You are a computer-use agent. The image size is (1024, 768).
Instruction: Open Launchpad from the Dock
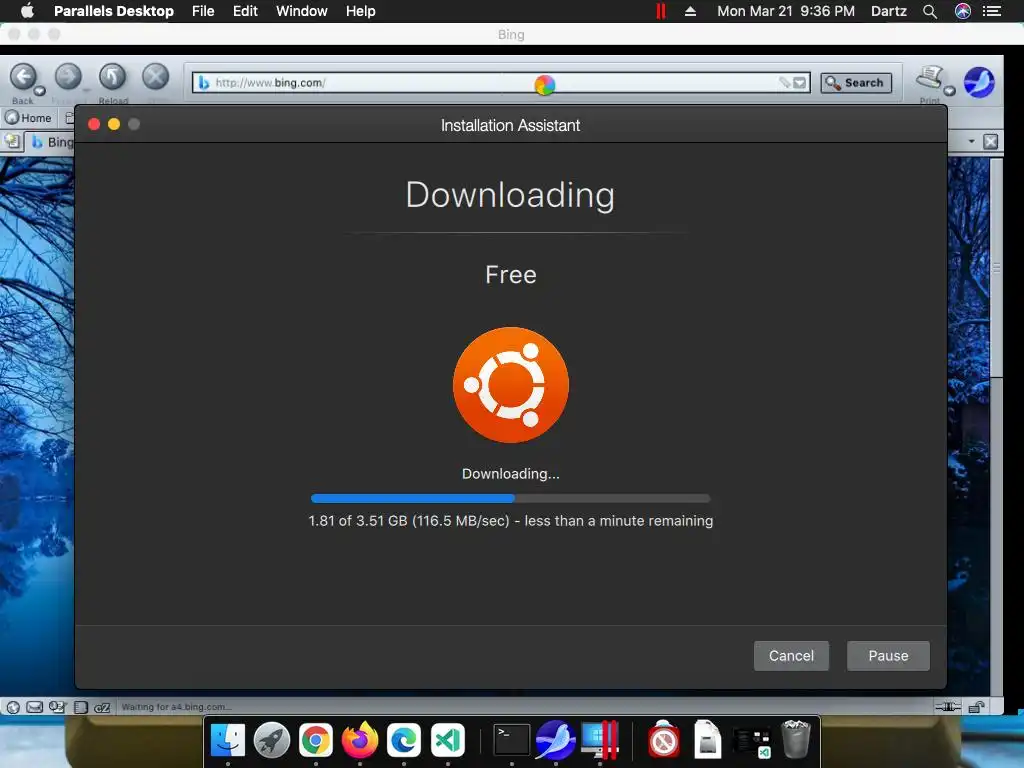[x=272, y=741]
